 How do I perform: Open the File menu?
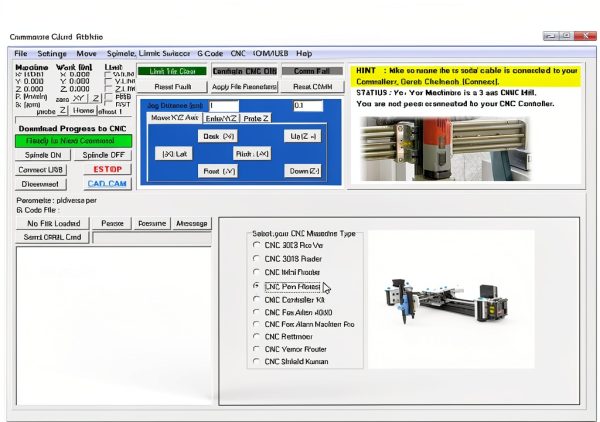(x=21, y=54)
